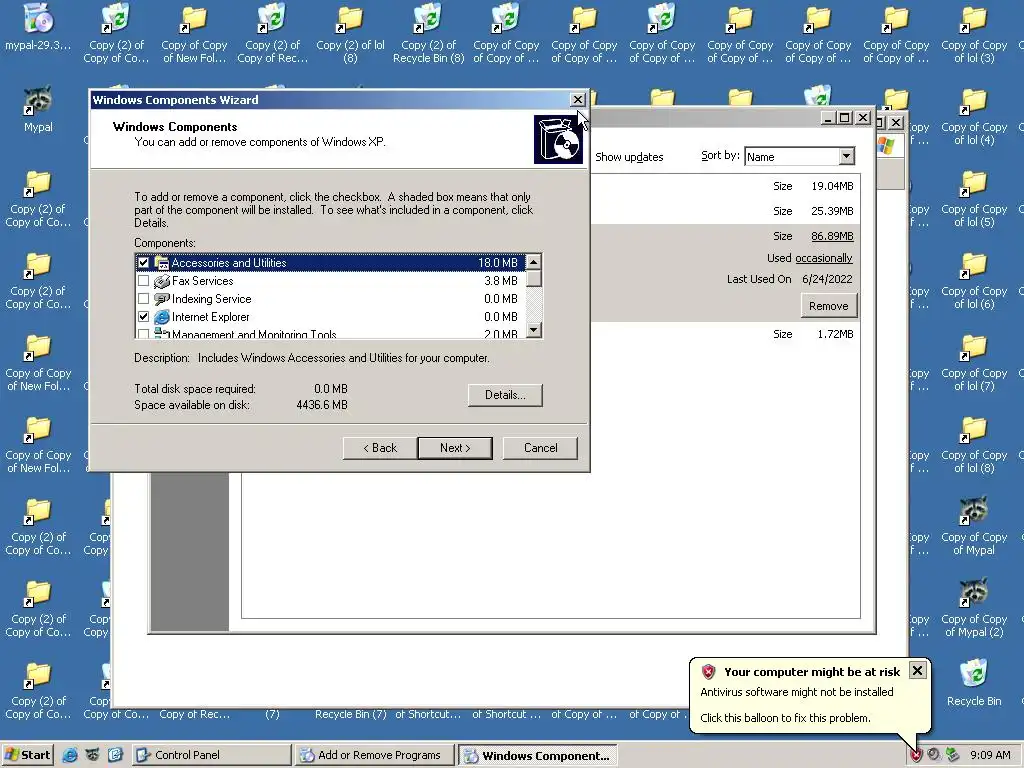The width and height of the screenshot is (1024, 768).
Task: Select the Fax Services row text
Action: click(202, 281)
